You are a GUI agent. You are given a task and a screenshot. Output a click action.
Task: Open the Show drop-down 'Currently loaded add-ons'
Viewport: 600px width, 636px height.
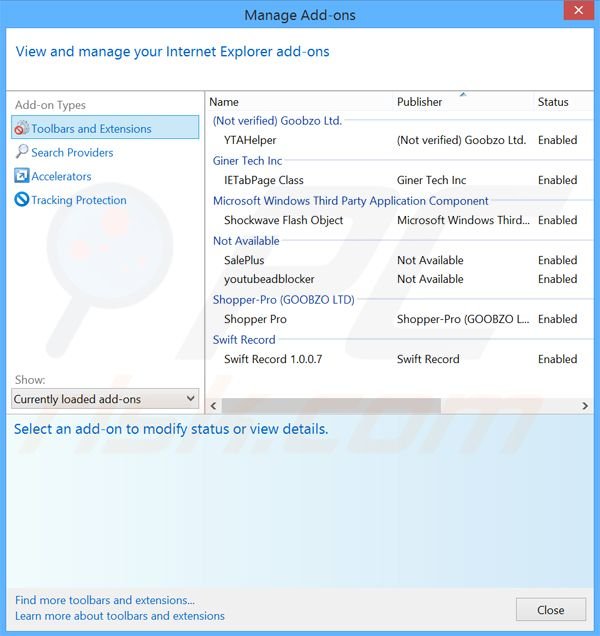pyautogui.click(x=105, y=399)
